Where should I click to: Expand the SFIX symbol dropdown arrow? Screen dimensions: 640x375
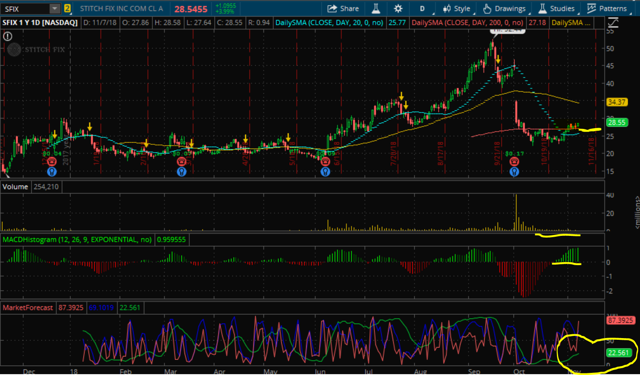coord(55,9)
